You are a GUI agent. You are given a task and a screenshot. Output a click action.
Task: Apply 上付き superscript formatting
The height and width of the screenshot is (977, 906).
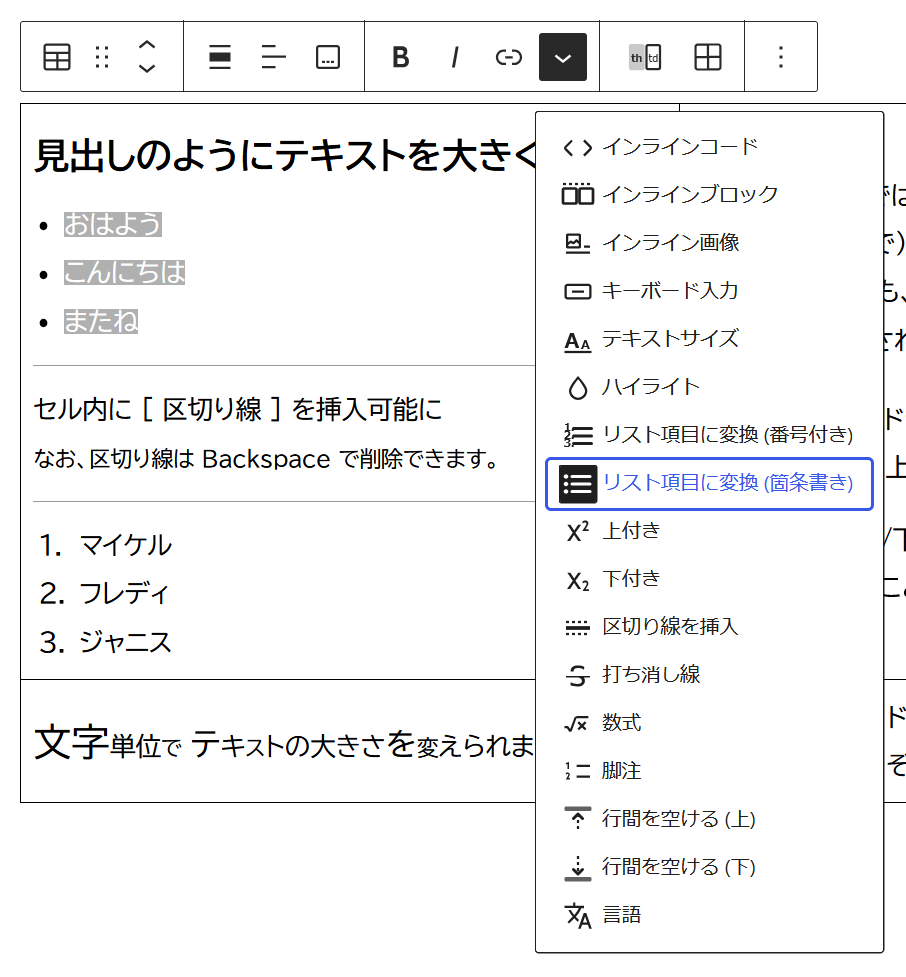click(709, 531)
